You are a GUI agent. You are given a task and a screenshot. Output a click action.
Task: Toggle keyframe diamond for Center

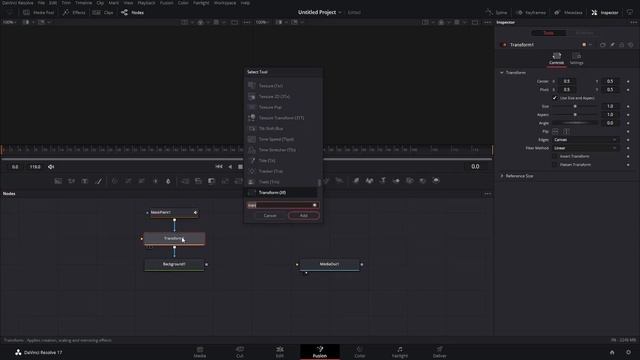(628, 82)
